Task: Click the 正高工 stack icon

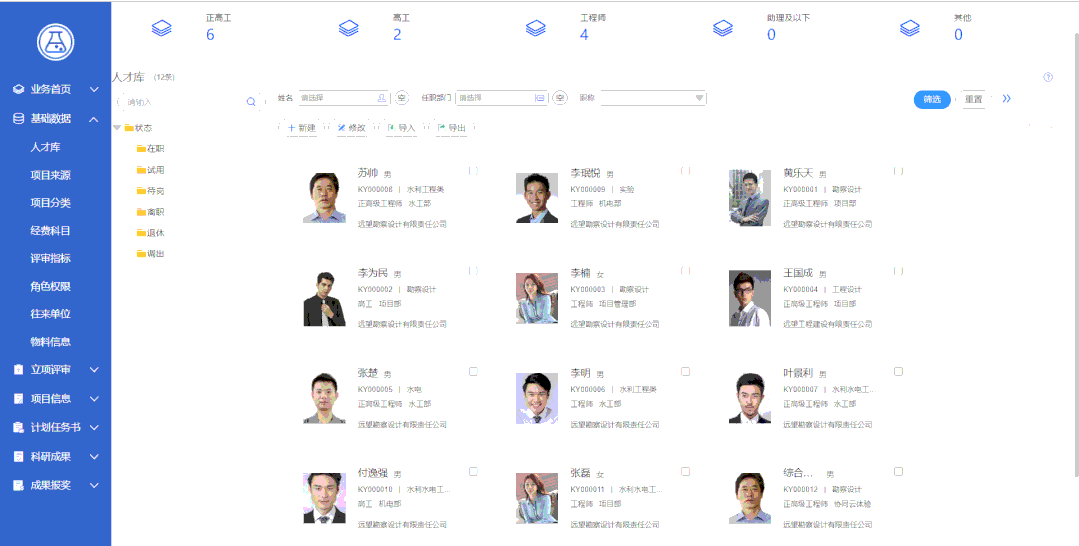Action: [162, 28]
